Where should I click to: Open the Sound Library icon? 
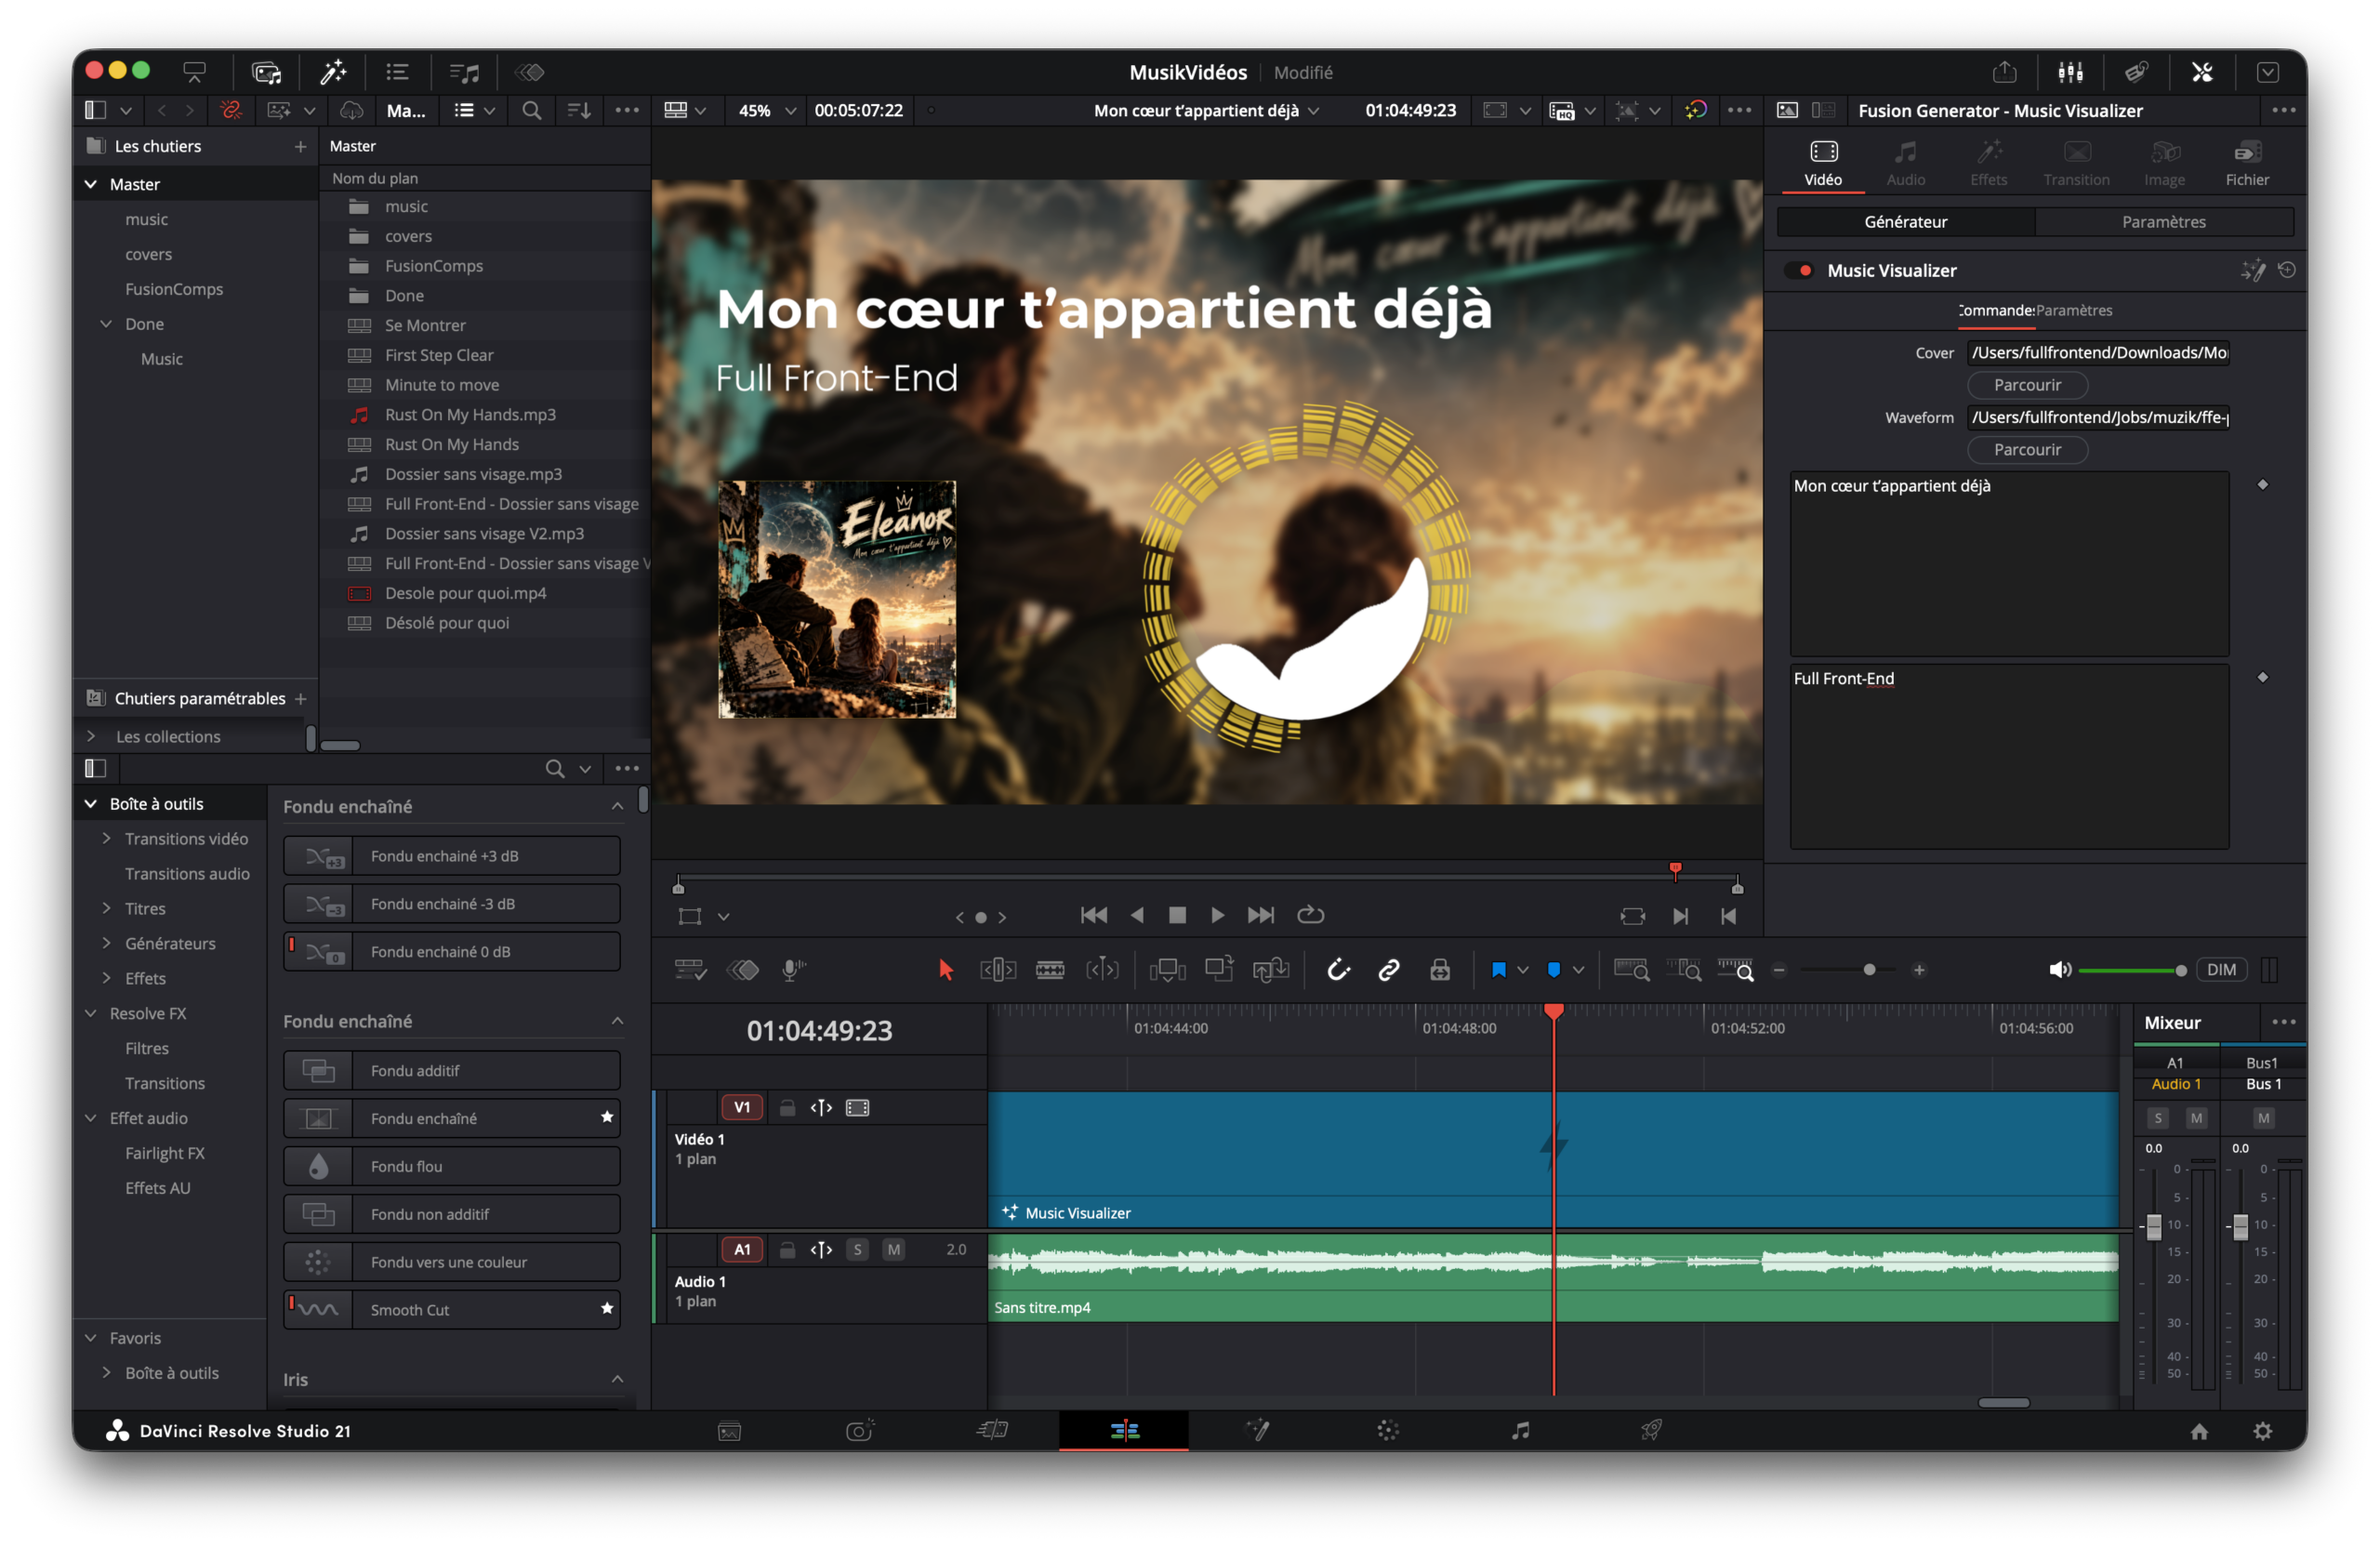click(464, 72)
